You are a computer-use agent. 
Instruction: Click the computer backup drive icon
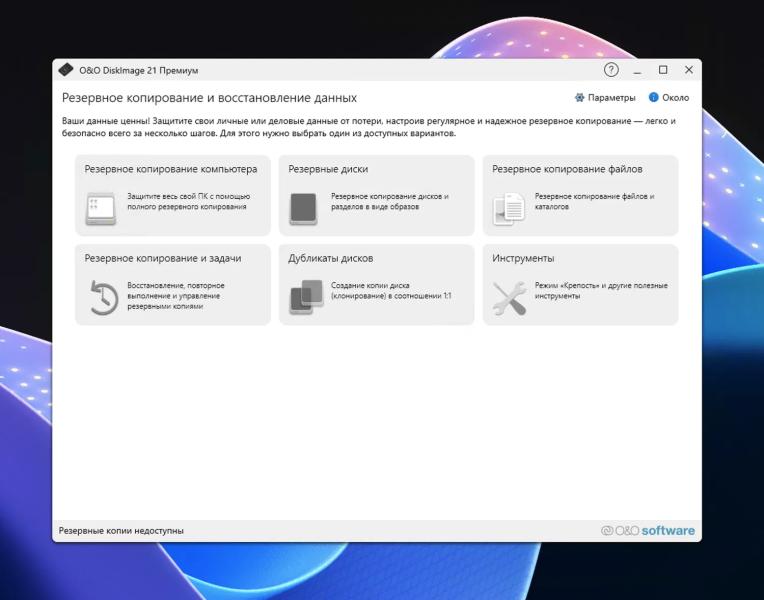pos(101,208)
